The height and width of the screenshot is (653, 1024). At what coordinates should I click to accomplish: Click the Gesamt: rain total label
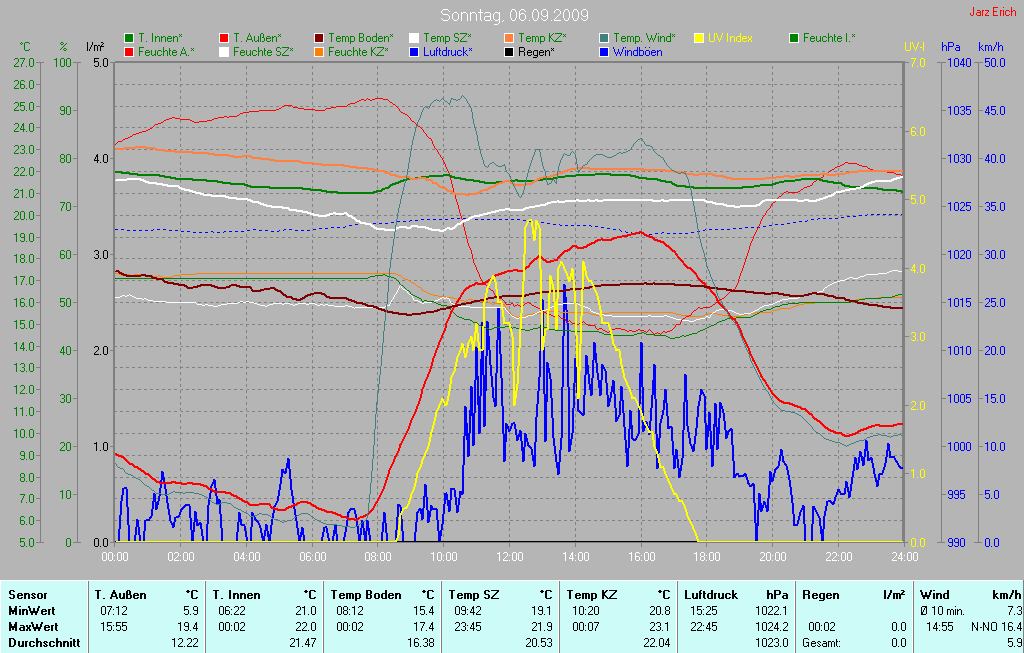pyautogui.click(x=821, y=643)
